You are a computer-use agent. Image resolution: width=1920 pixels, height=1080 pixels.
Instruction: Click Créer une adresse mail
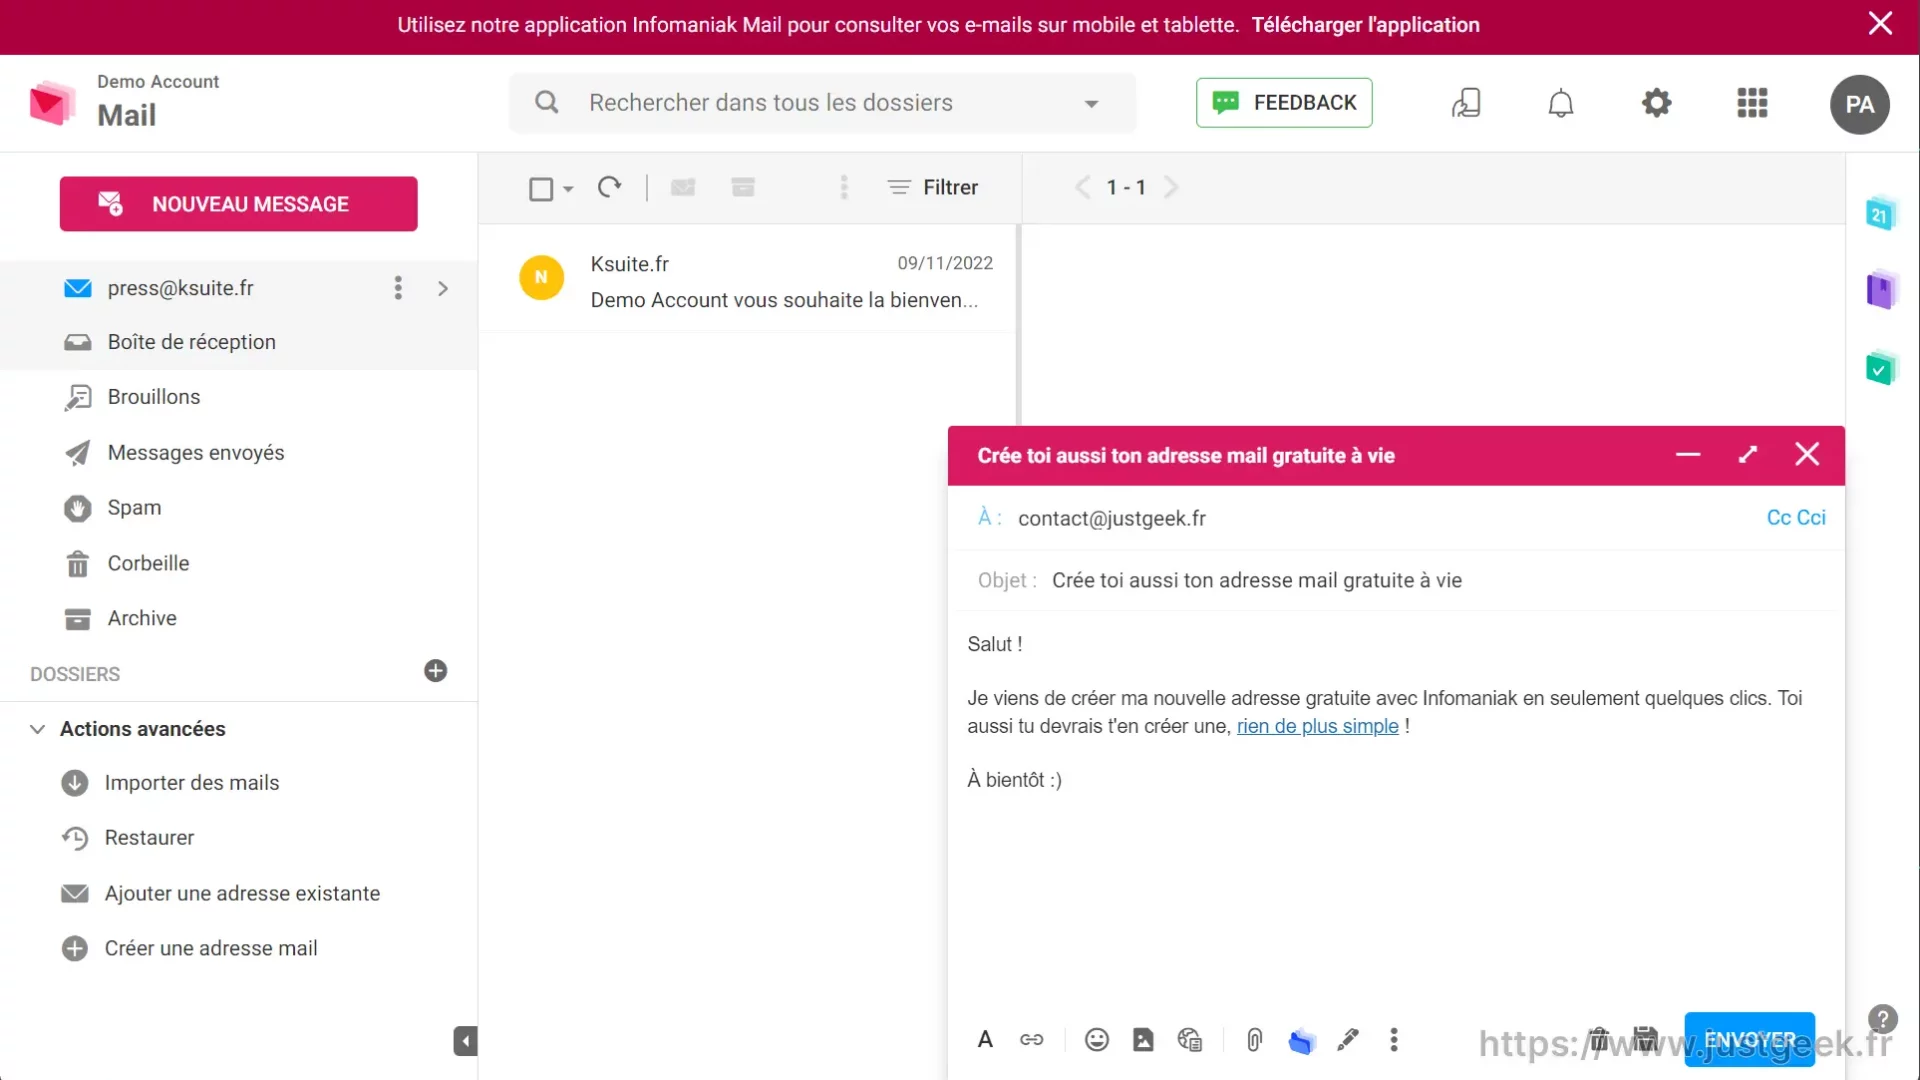click(x=211, y=948)
